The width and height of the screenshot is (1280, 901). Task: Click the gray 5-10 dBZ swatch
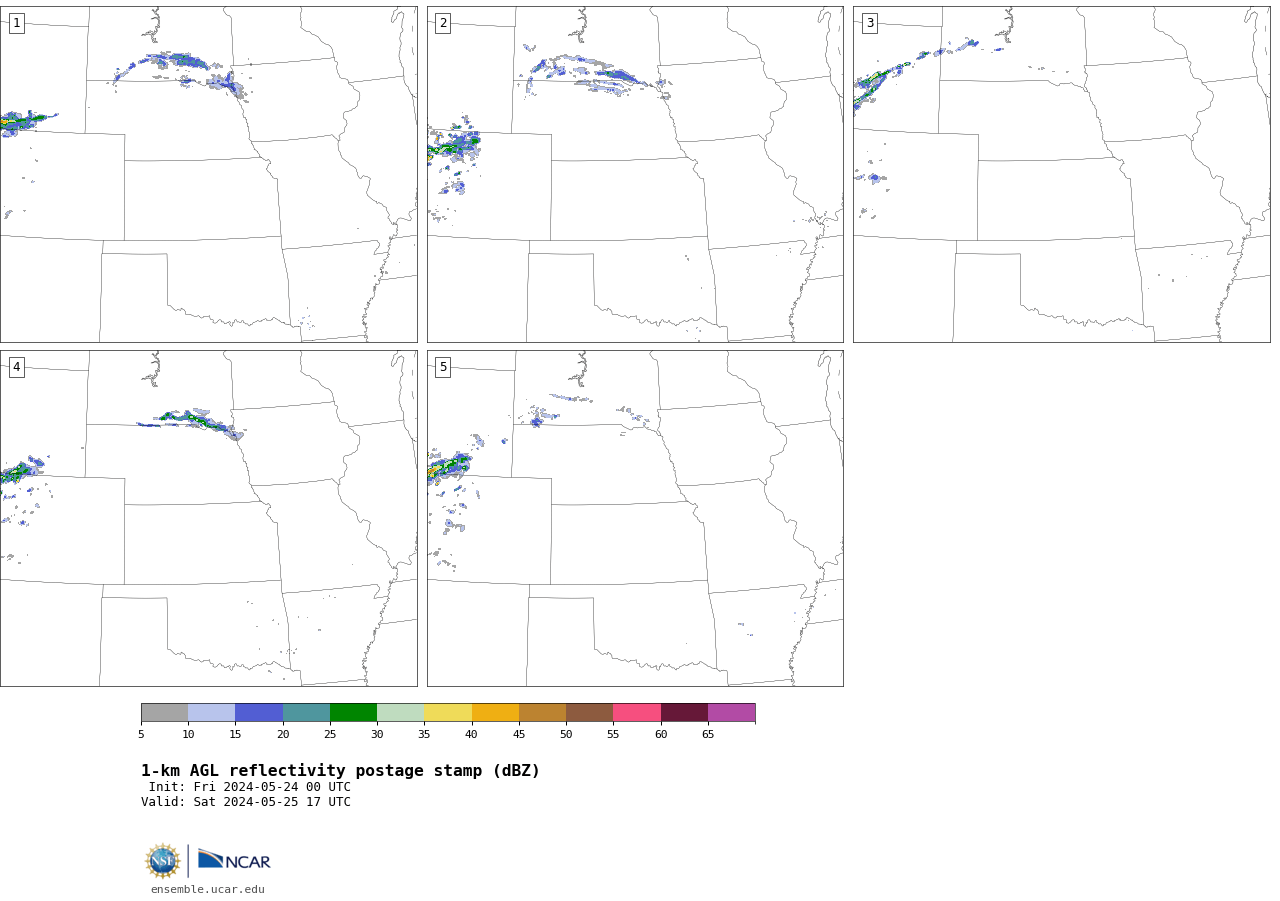[164, 712]
